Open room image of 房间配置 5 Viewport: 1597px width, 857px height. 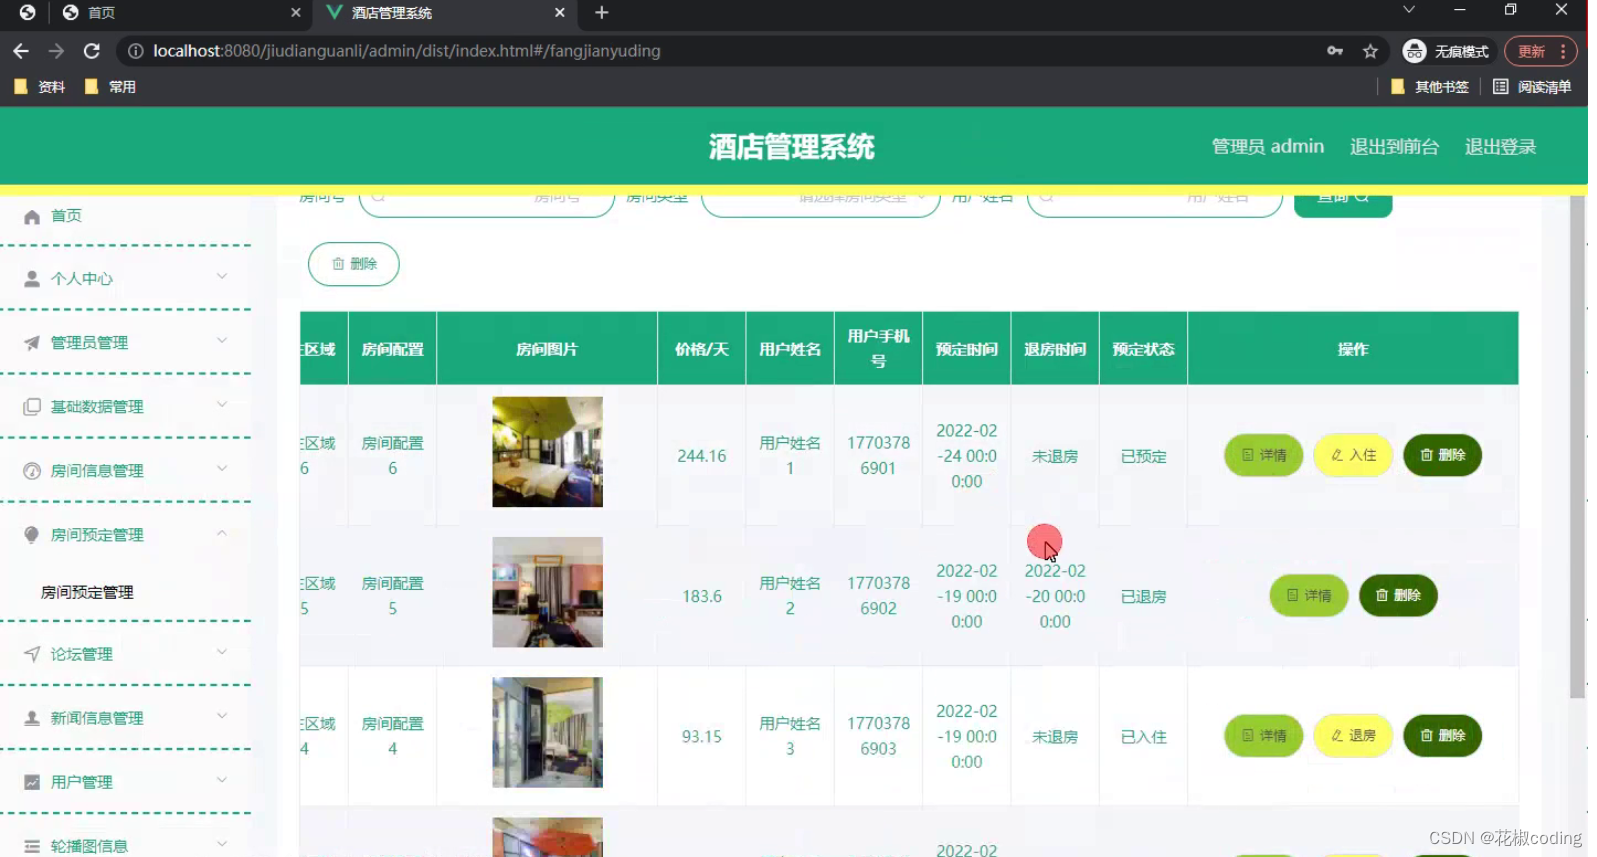(547, 592)
